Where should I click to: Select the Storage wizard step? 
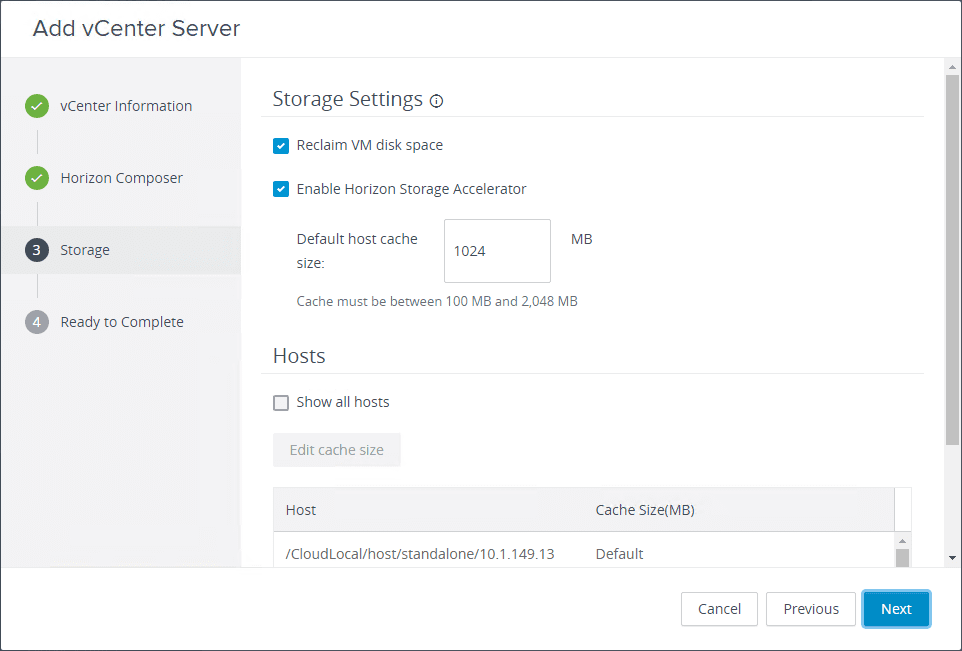point(85,250)
